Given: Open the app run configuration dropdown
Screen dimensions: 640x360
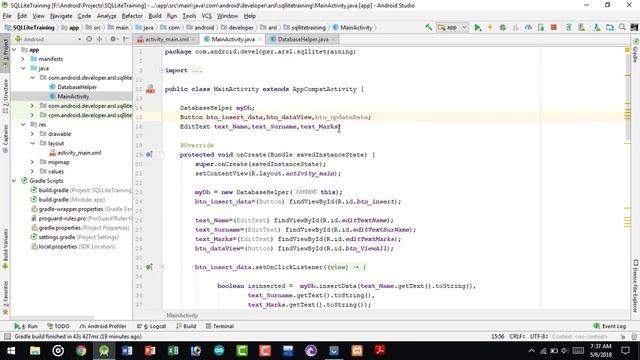Looking at the screenshot, I should (x=452, y=27).
